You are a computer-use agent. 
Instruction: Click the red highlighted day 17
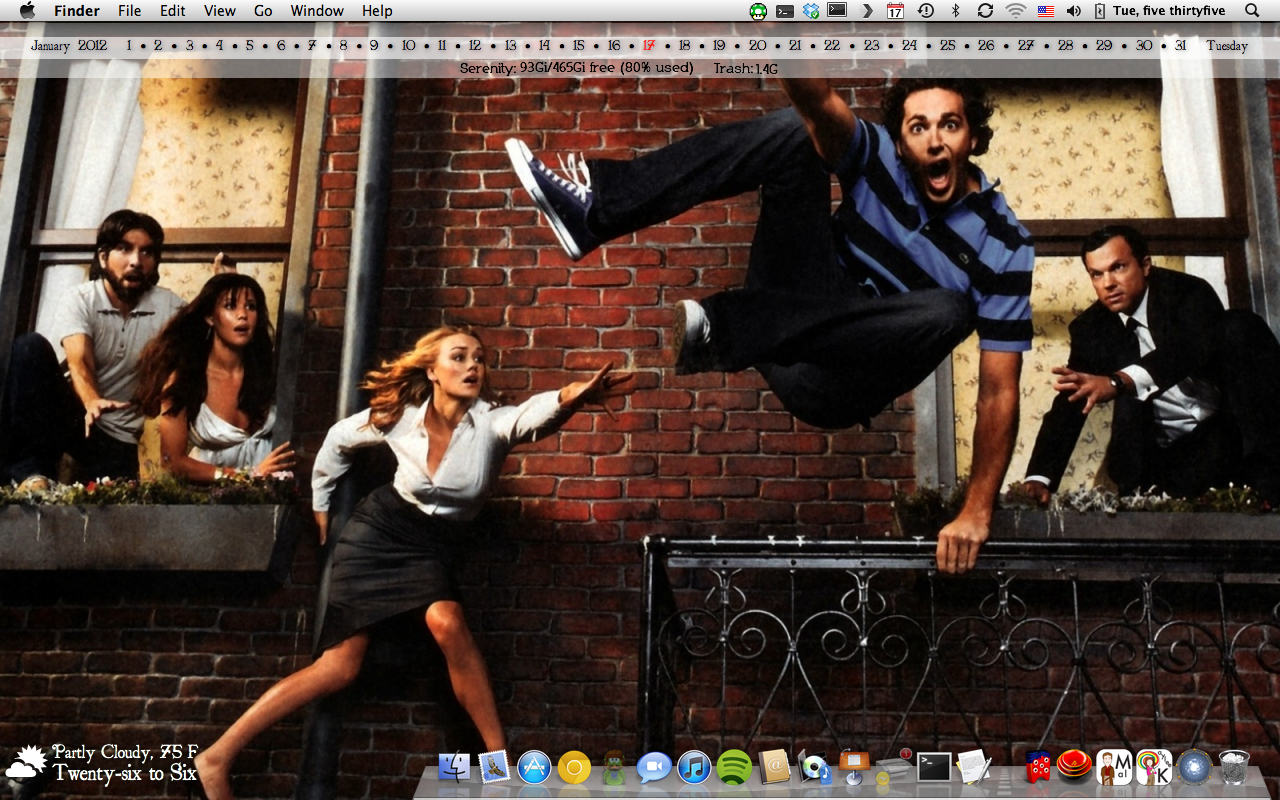pyautogui.click(x=649, y=45)
